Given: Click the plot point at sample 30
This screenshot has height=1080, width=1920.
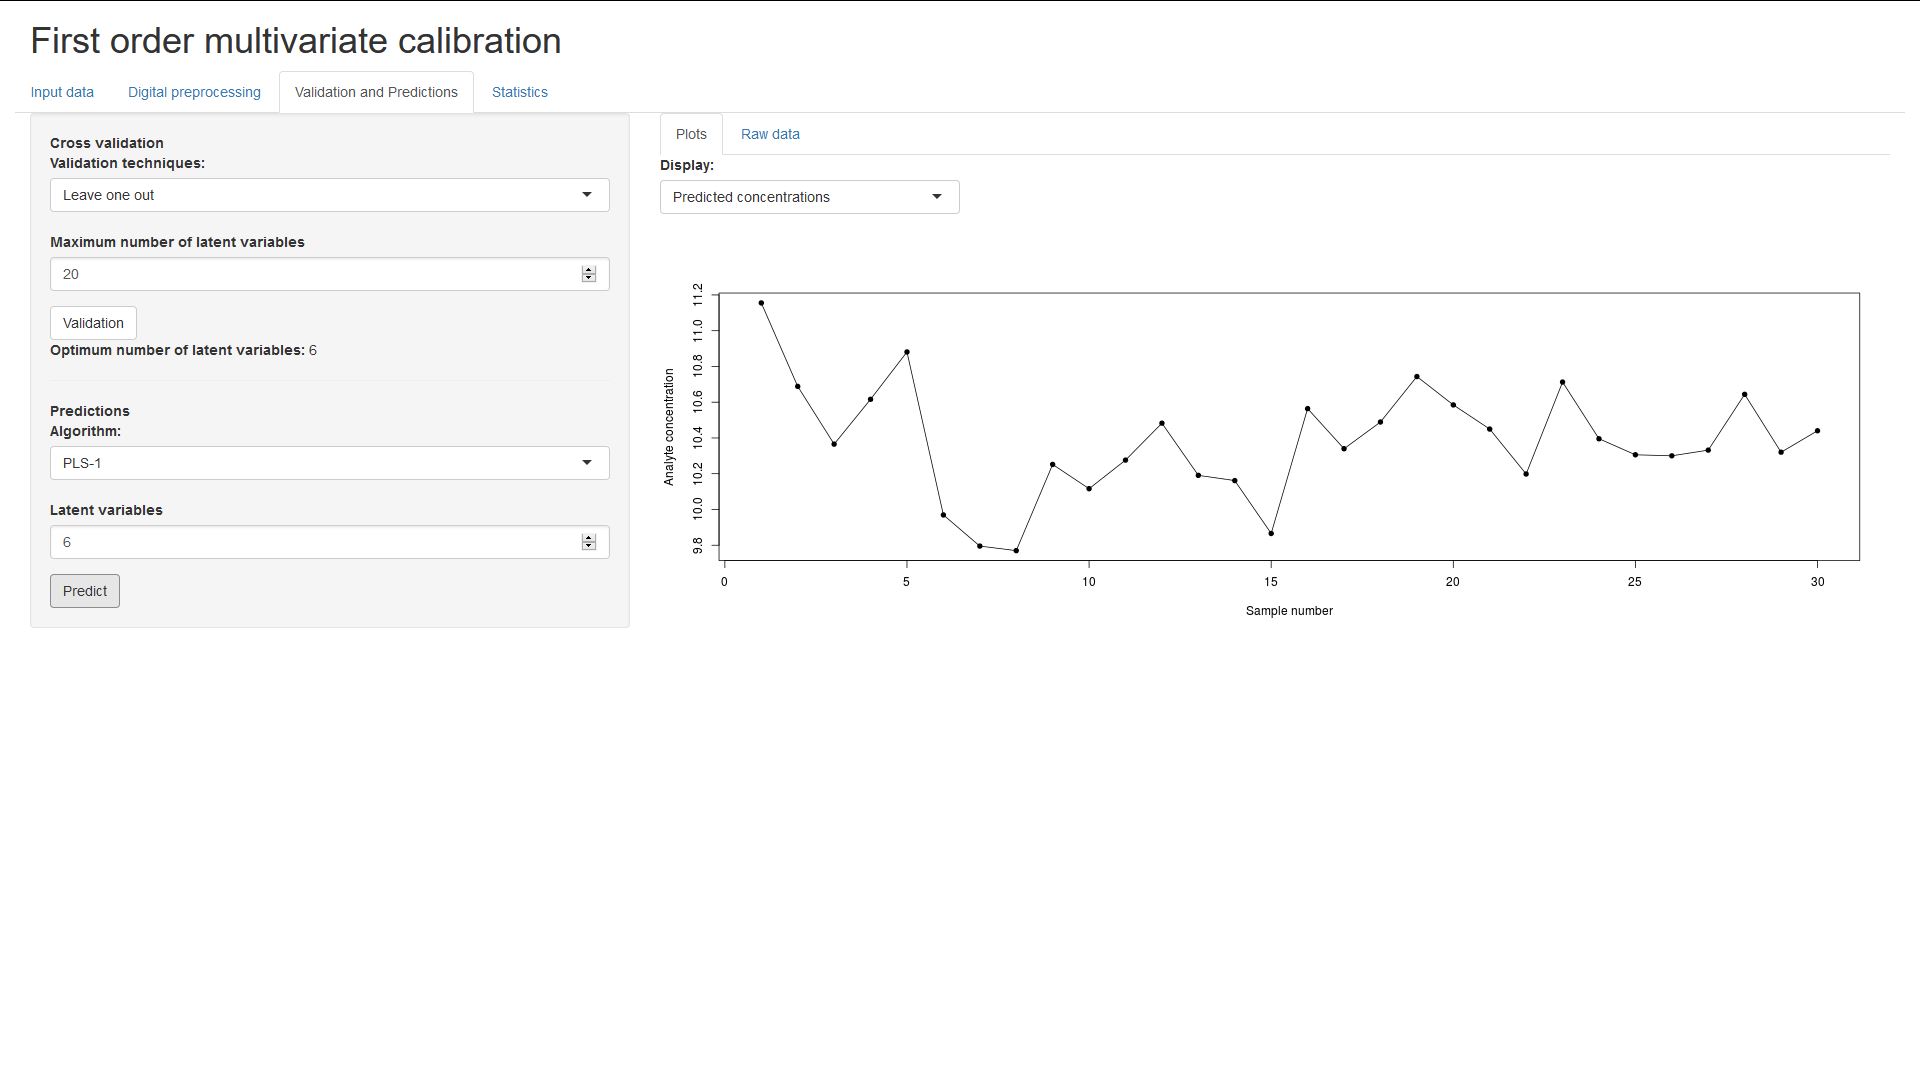Looking at the screenshot, I should point(1817,431).
